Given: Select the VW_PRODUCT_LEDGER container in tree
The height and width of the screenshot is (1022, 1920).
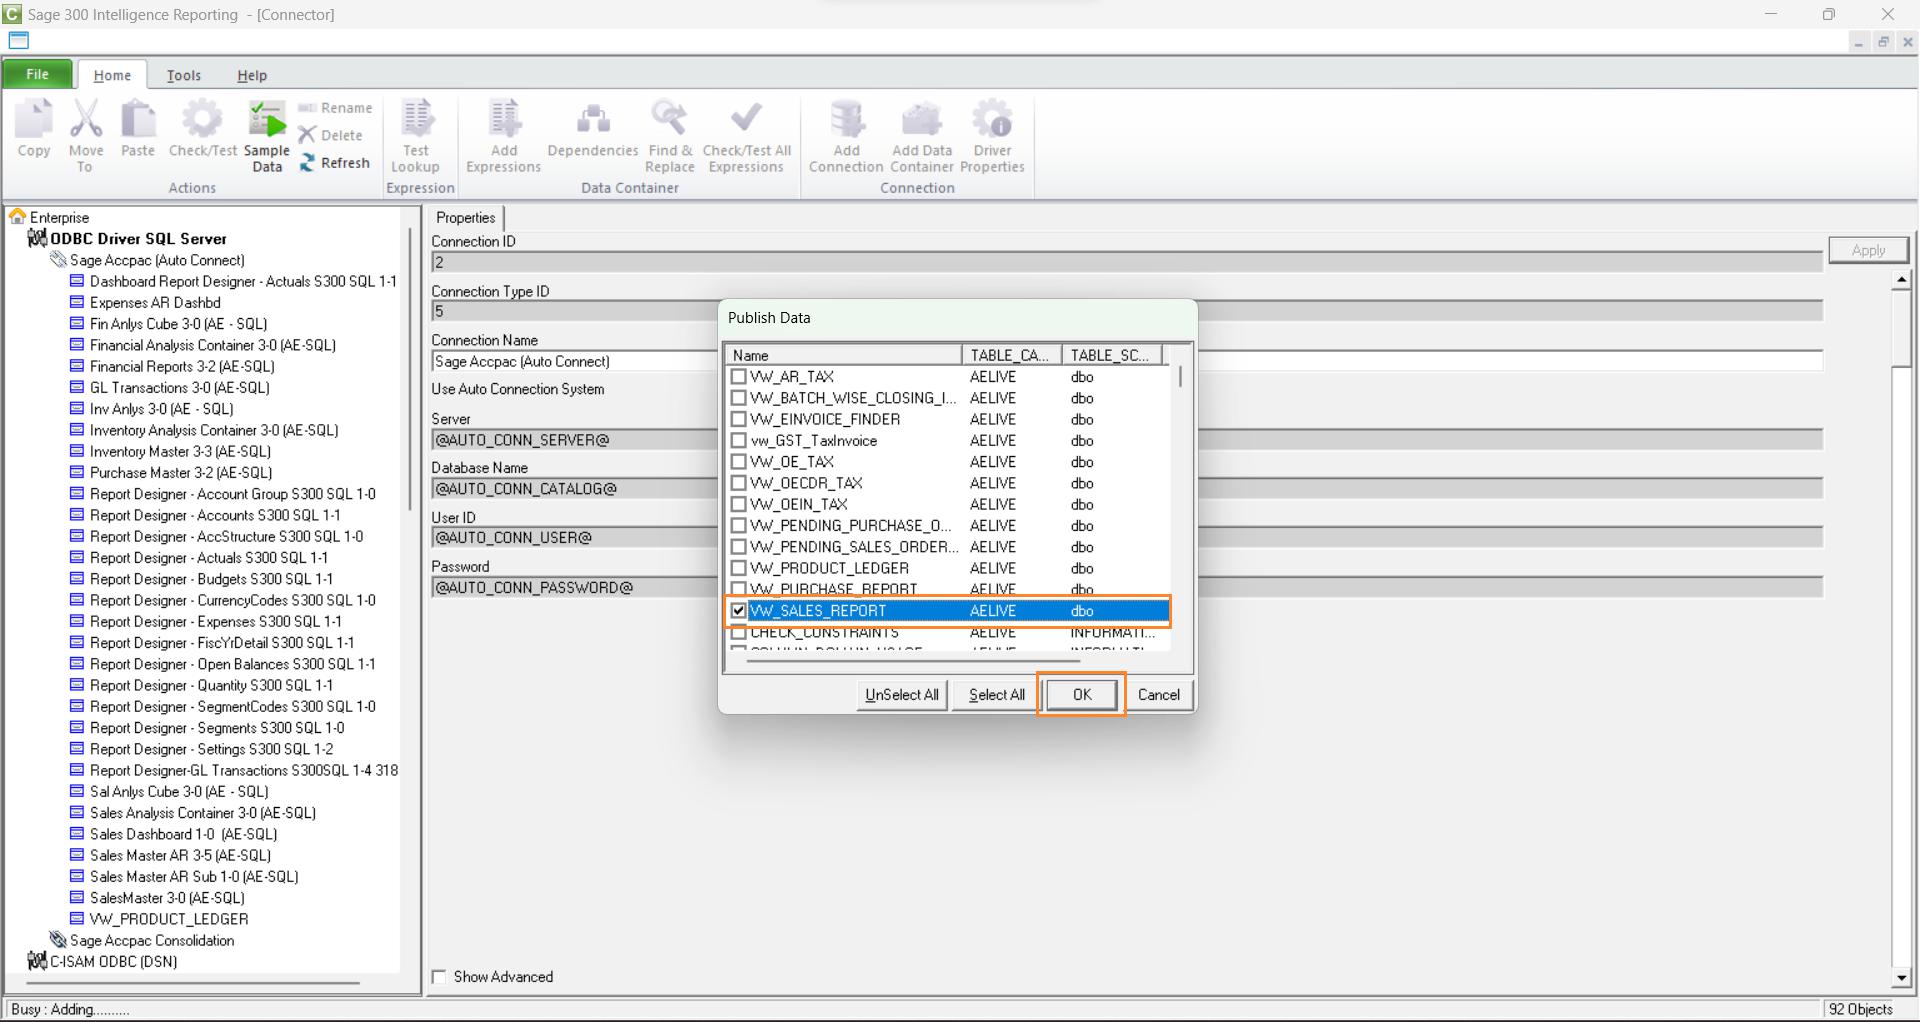Looking at the screenshot, I should point(169,919).
